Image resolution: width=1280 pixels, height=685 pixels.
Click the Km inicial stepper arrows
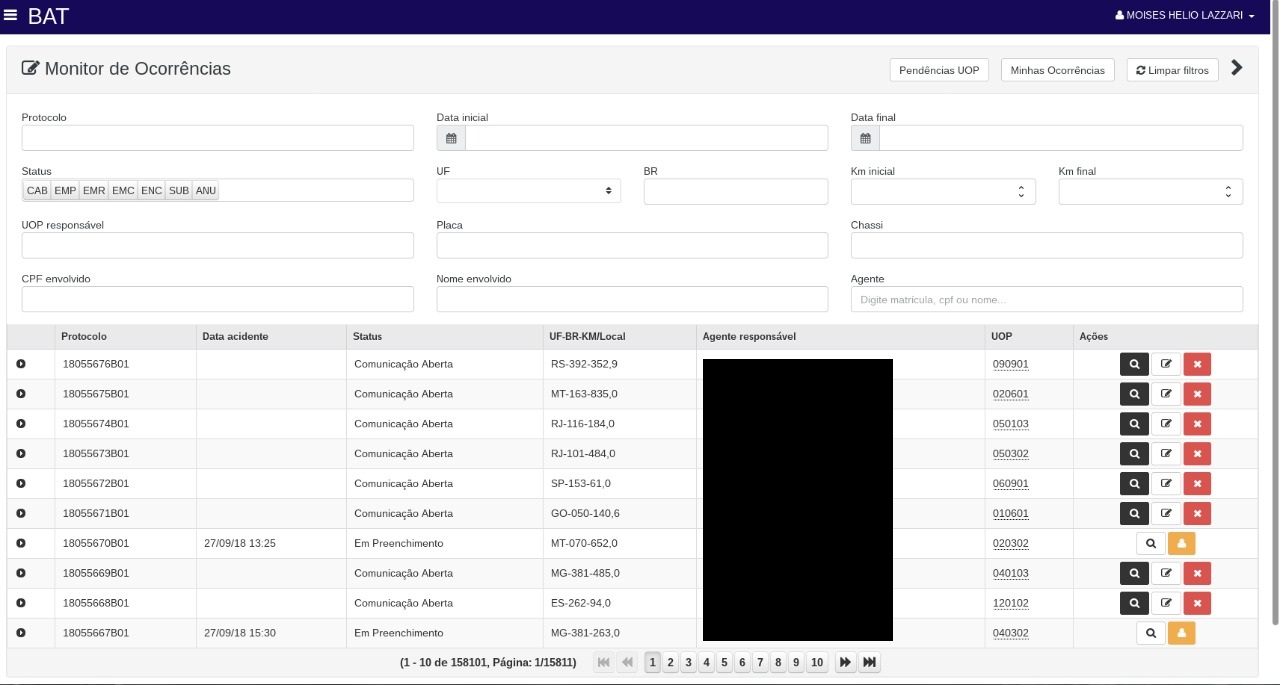click(x=1020, y=191)
